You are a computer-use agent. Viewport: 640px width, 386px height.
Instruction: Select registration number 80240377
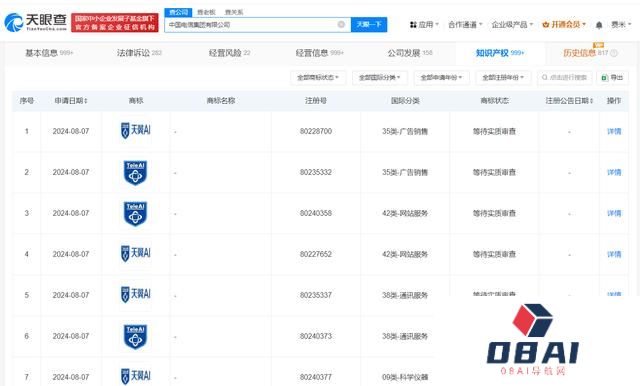coord(316,377)
